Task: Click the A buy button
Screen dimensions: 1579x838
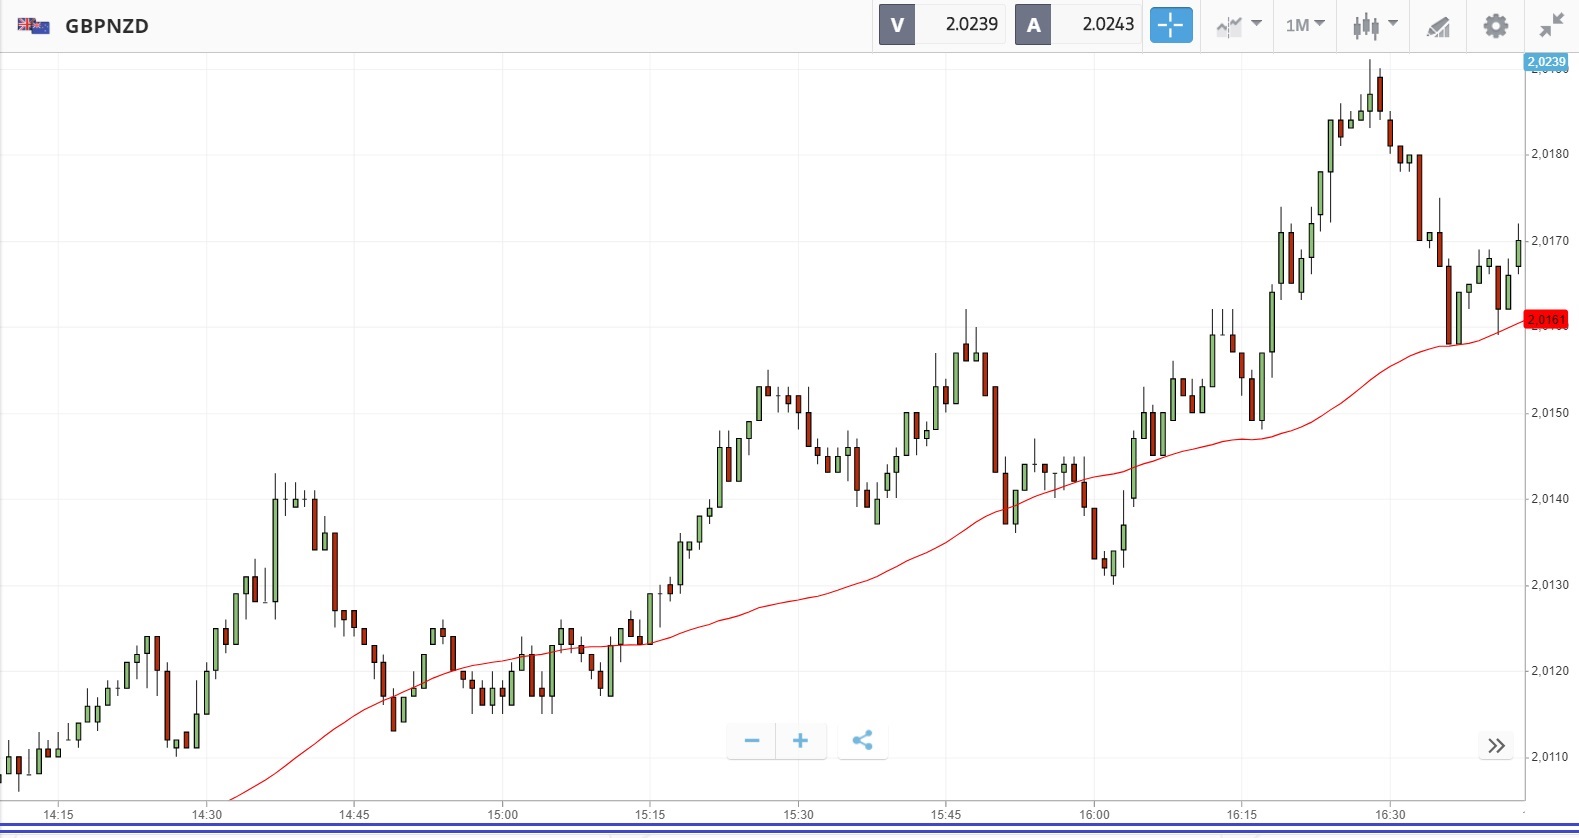Action: tap(1033, 25)
